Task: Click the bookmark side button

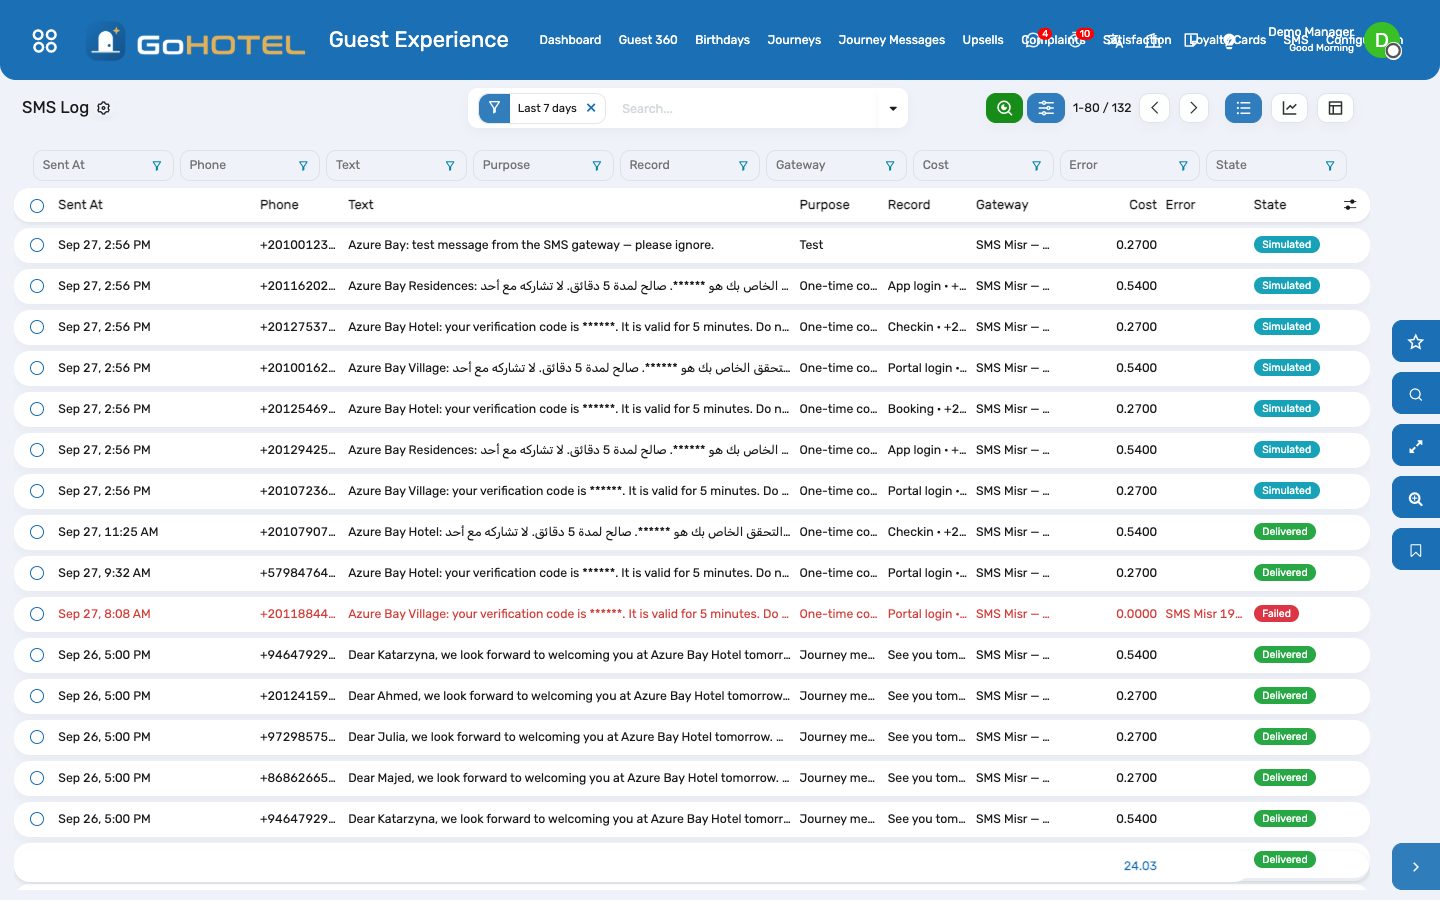Action: [x=1416, y=550]
